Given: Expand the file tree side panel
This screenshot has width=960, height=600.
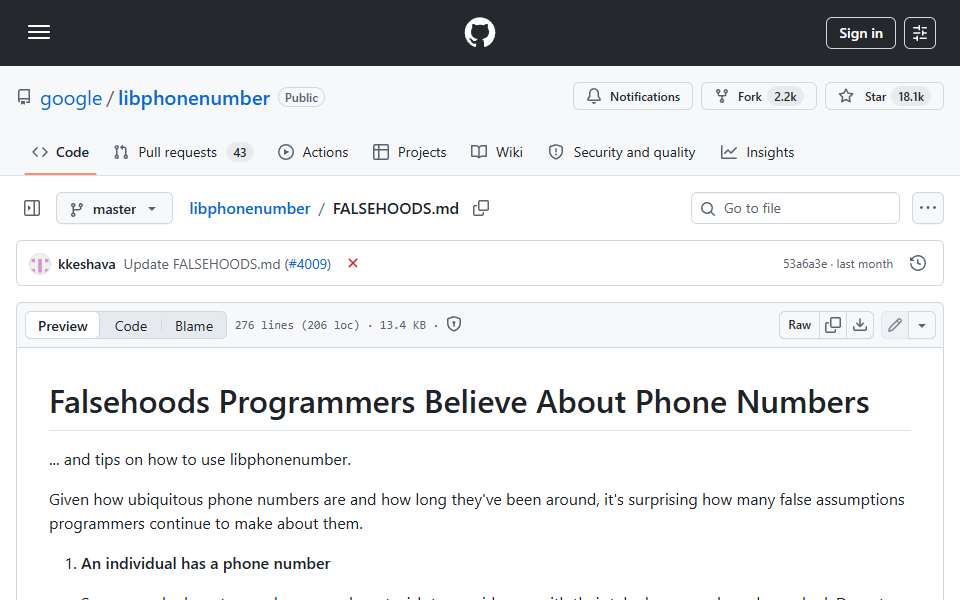Looking at the screenshot, I should (x=32, y=208).
